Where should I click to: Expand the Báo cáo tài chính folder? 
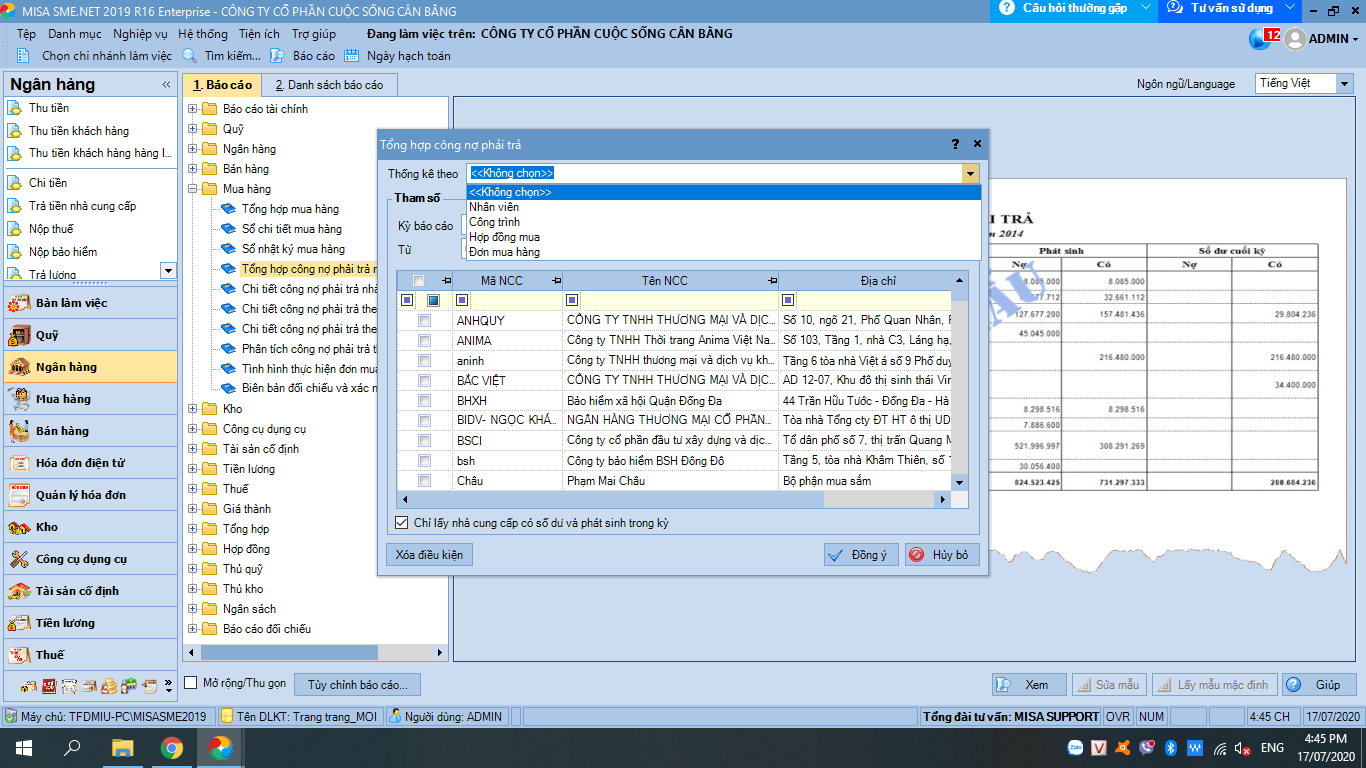pos(192,109)
